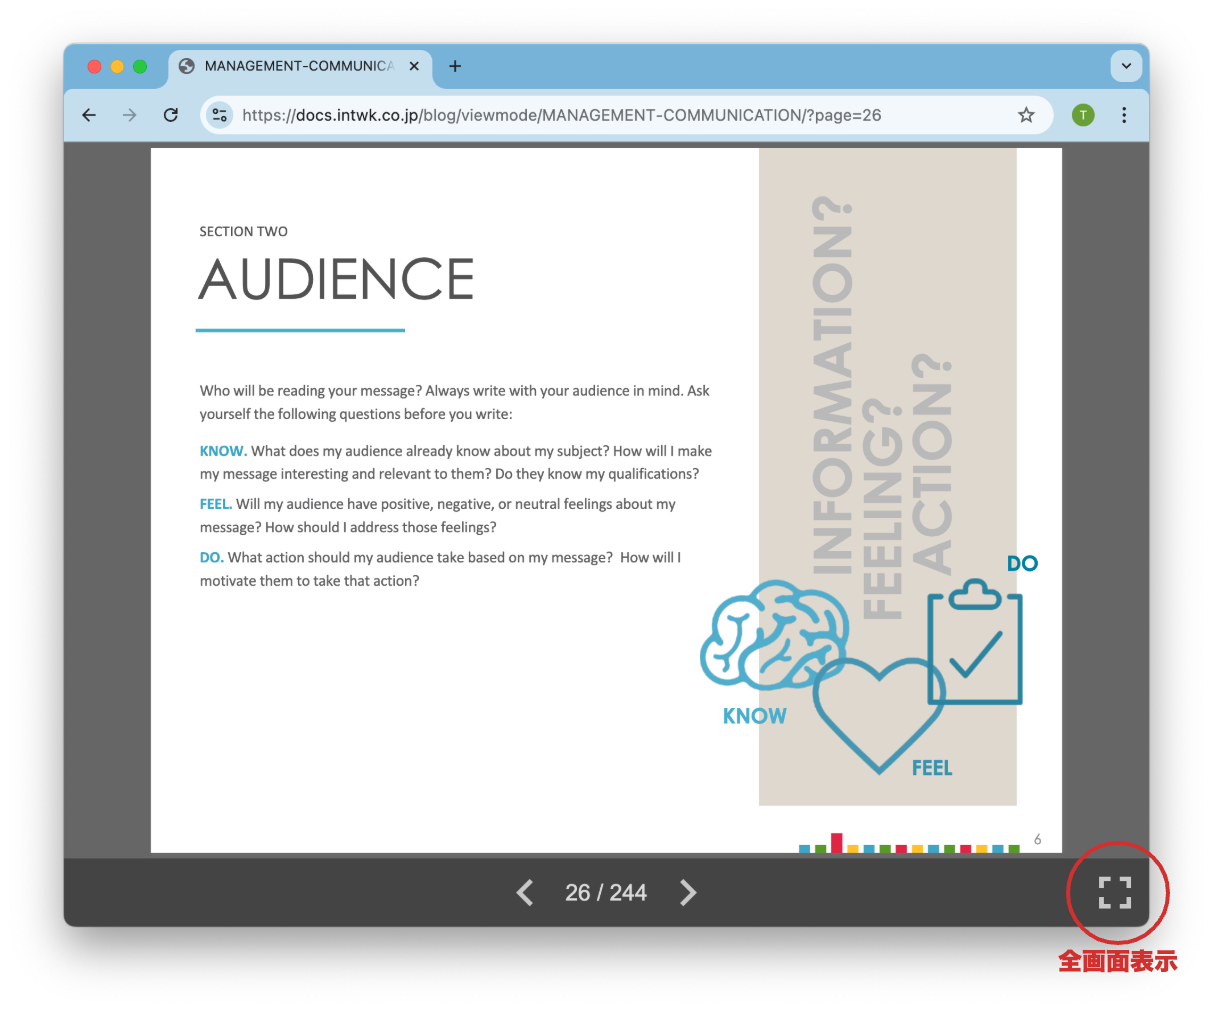
Task: Click the URL address field
Action: [600, 115]
